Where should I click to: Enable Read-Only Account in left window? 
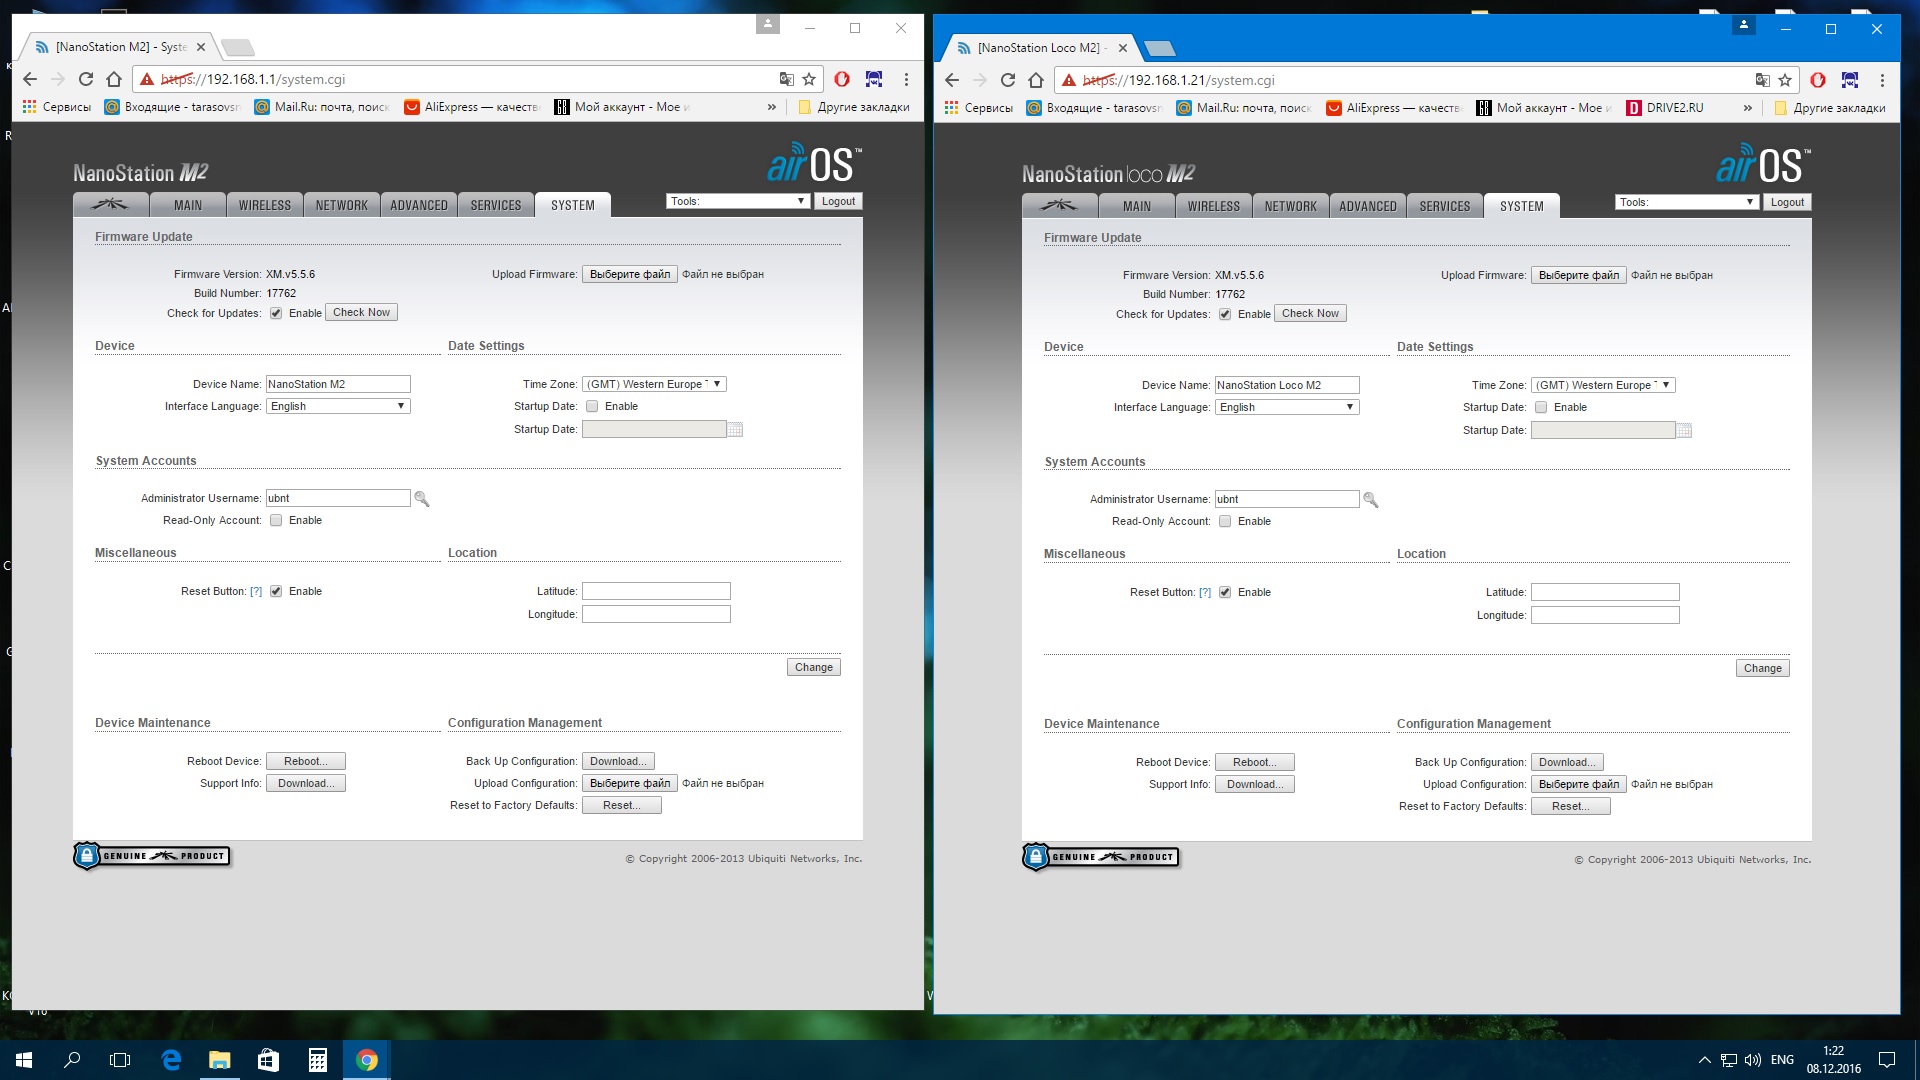(276, 520)
